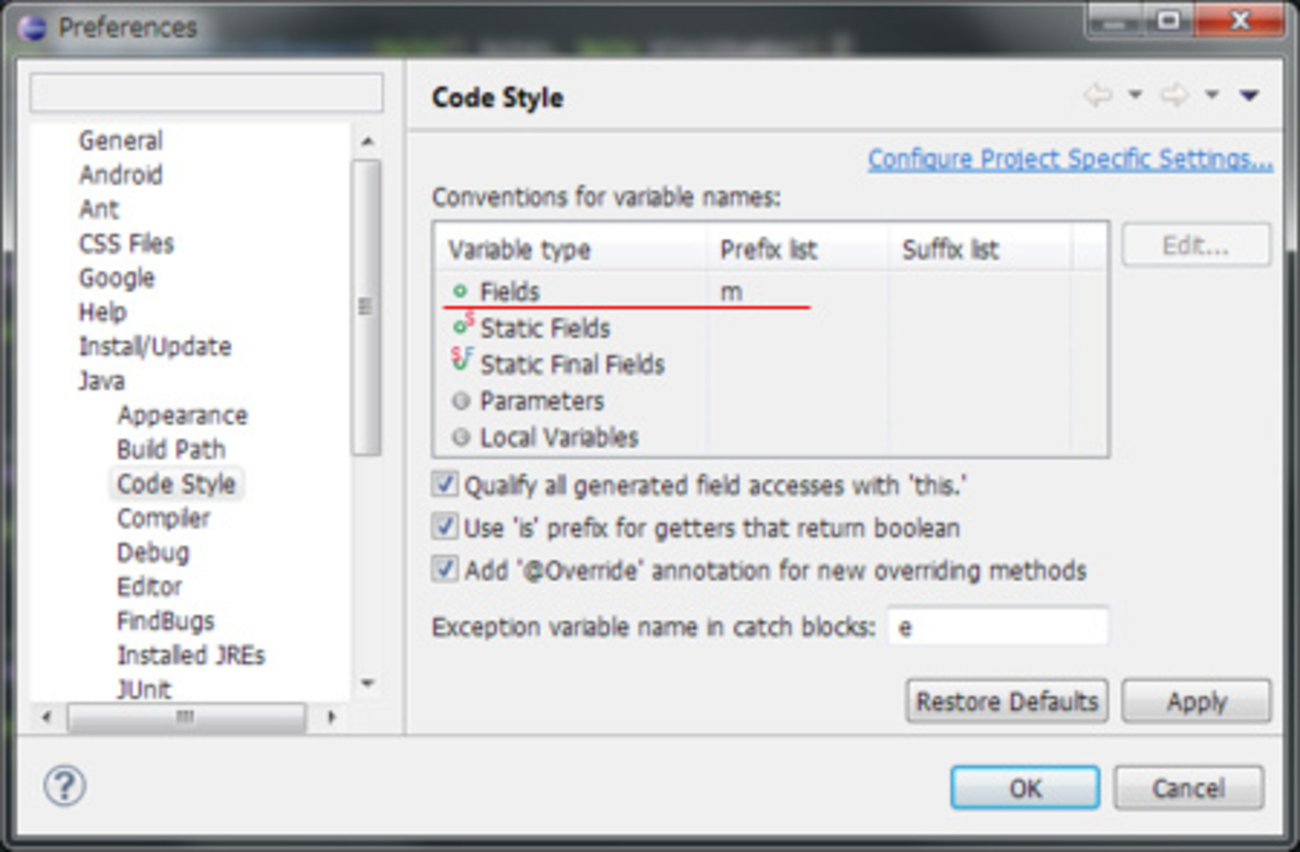Select the Static Fields icon row

click(462, 327)
